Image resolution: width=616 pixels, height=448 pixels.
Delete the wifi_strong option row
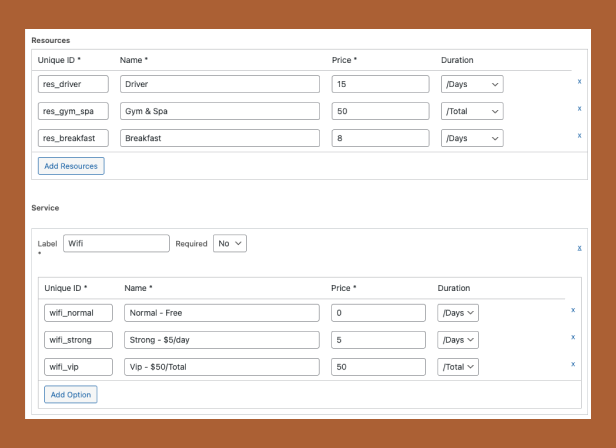(573, 337)
